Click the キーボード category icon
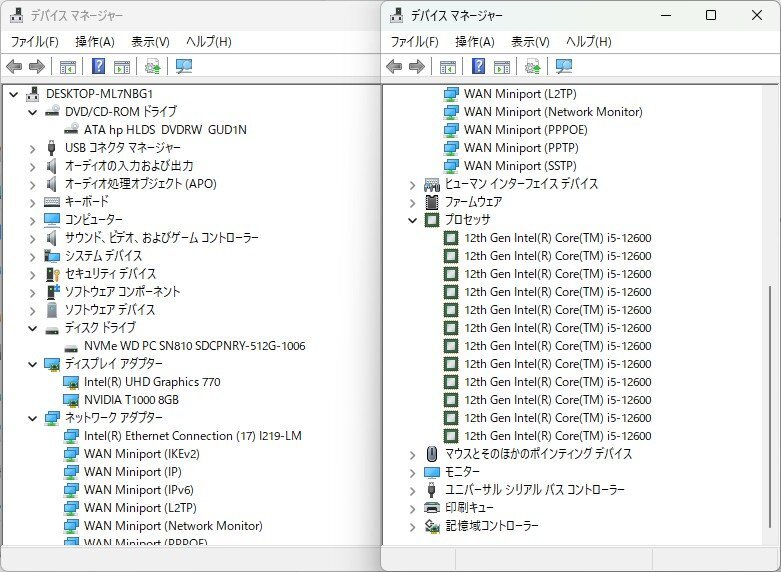Viewport: 781px width, 572px height. pos(52,202)
